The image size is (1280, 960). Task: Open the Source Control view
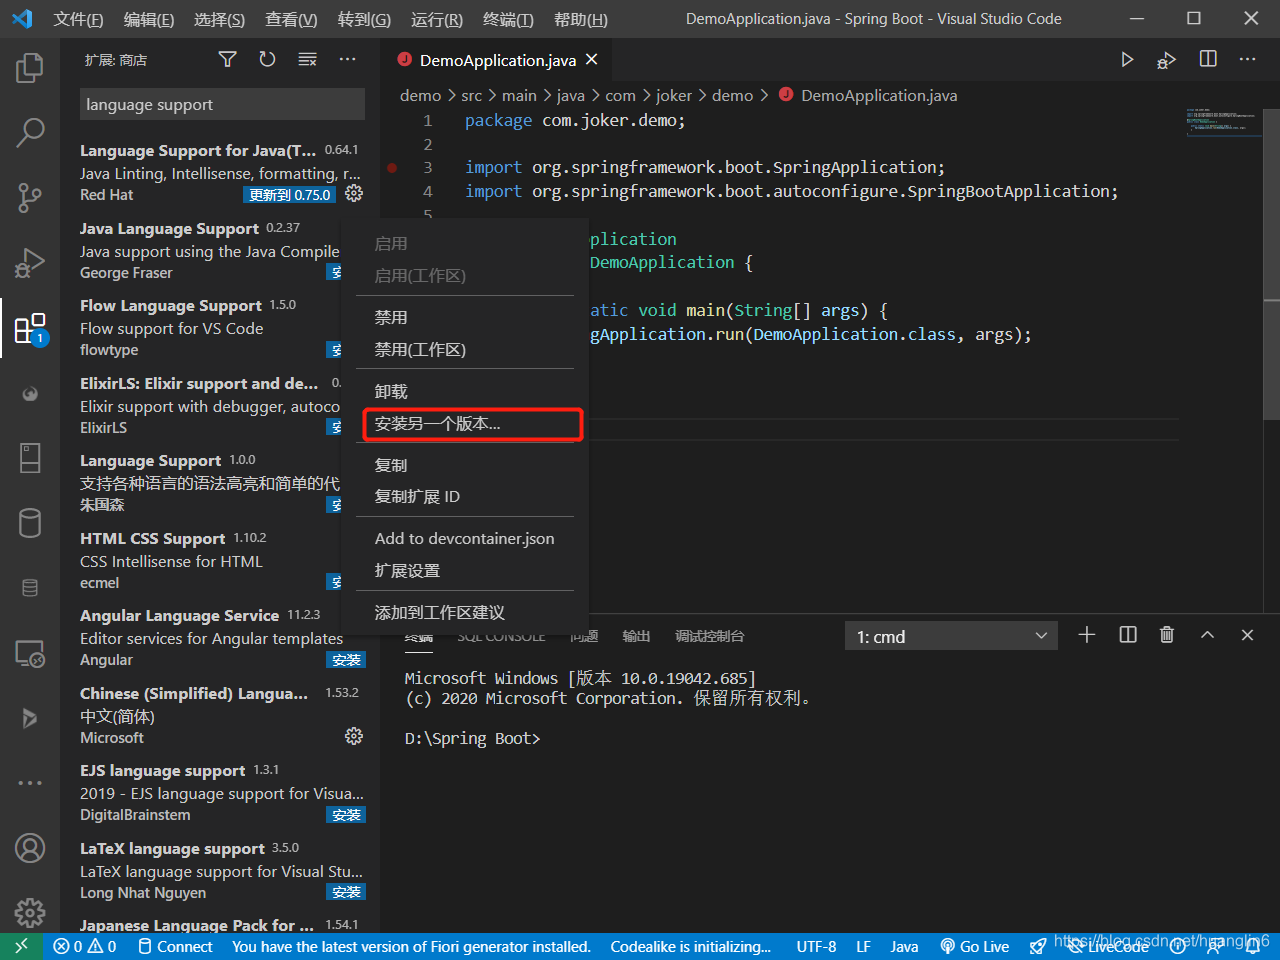[30, 197]
